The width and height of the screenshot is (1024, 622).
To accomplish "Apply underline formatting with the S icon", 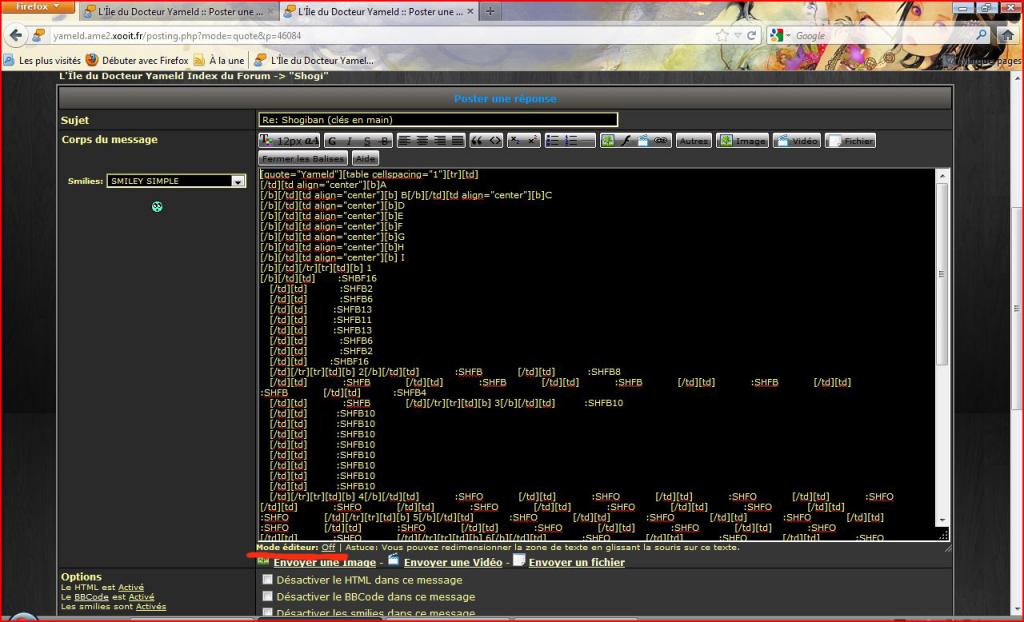I will coord(367,140).
